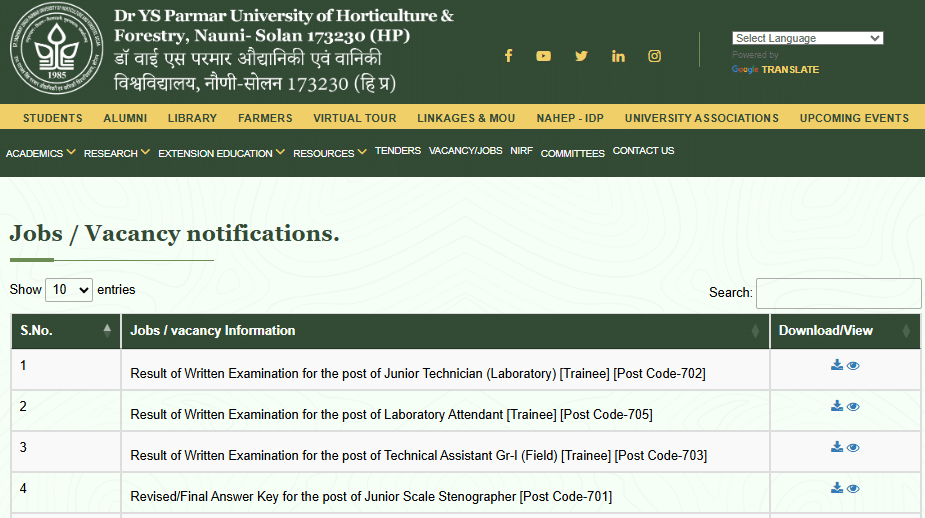Open the Farmers menu item

tap(265, 118)
